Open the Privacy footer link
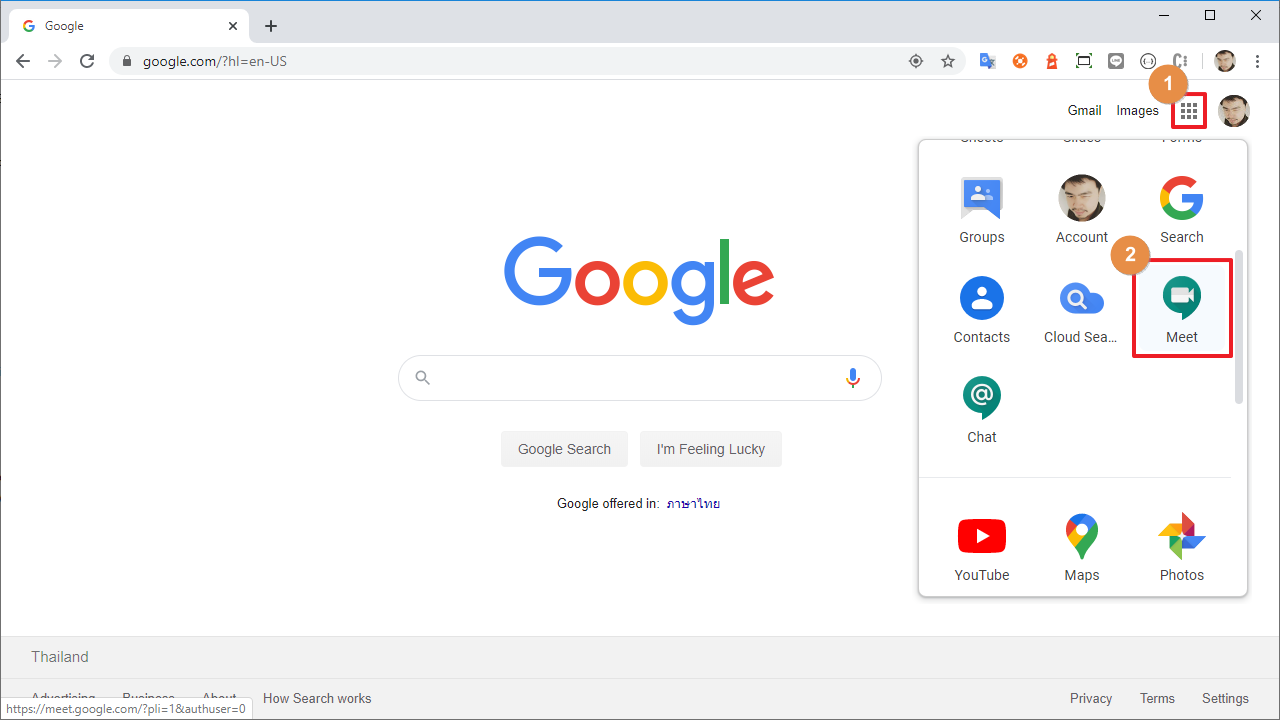The image size is (1280, 720). tap(1091, 698)
